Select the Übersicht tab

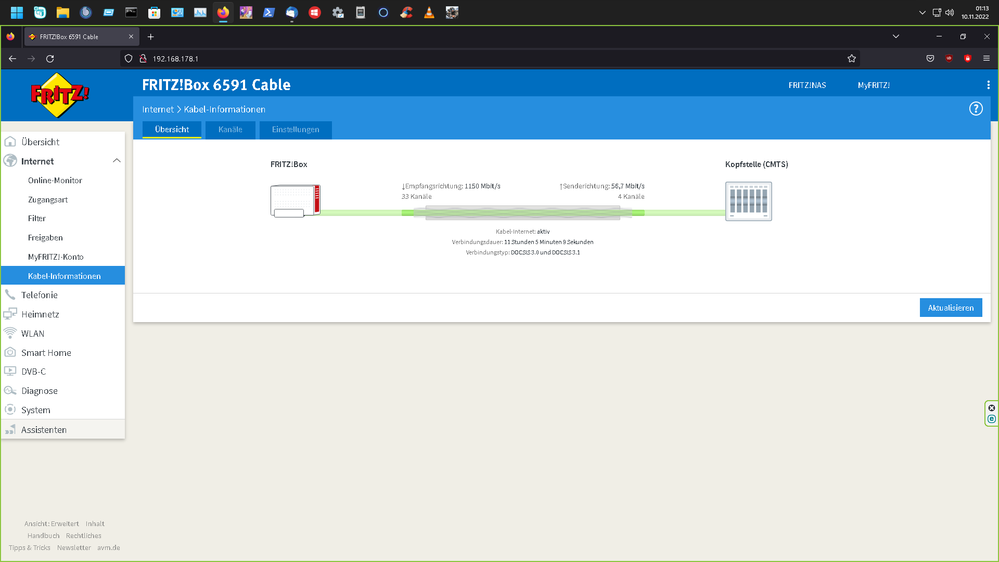pyautogui.click(x=172, y=129)
